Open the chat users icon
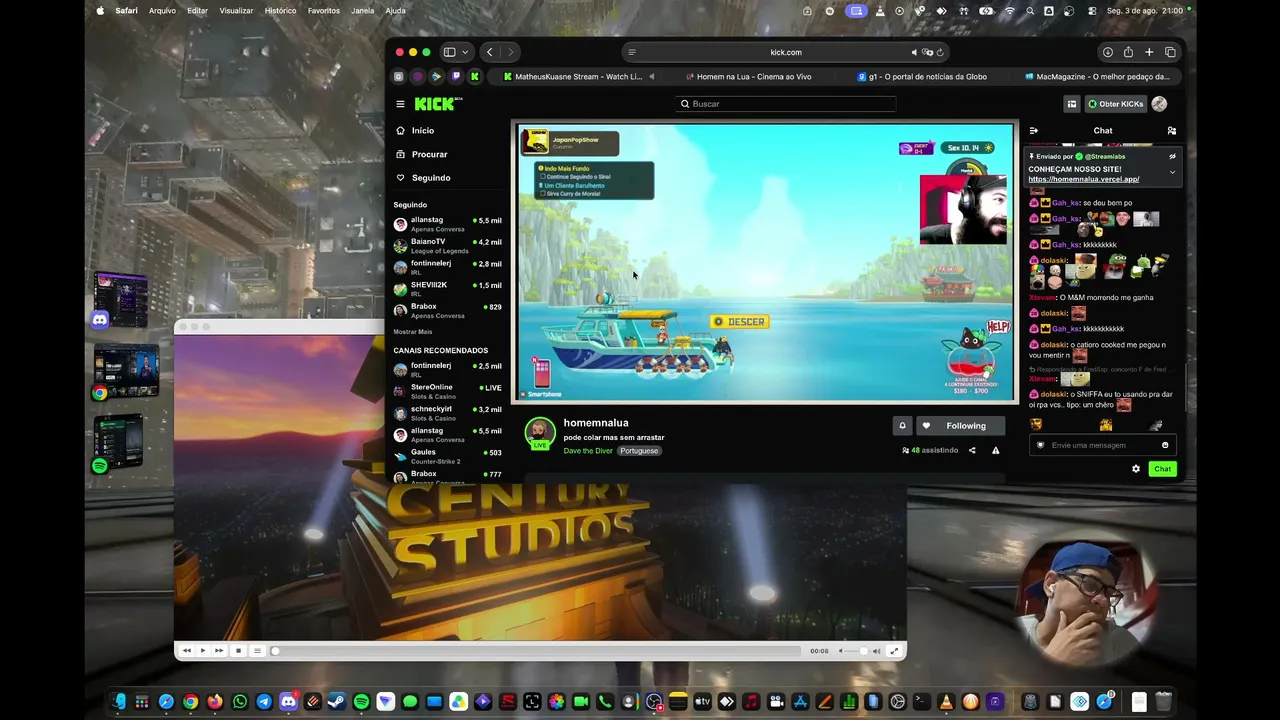The image size is (1280, 720). 1172,131
